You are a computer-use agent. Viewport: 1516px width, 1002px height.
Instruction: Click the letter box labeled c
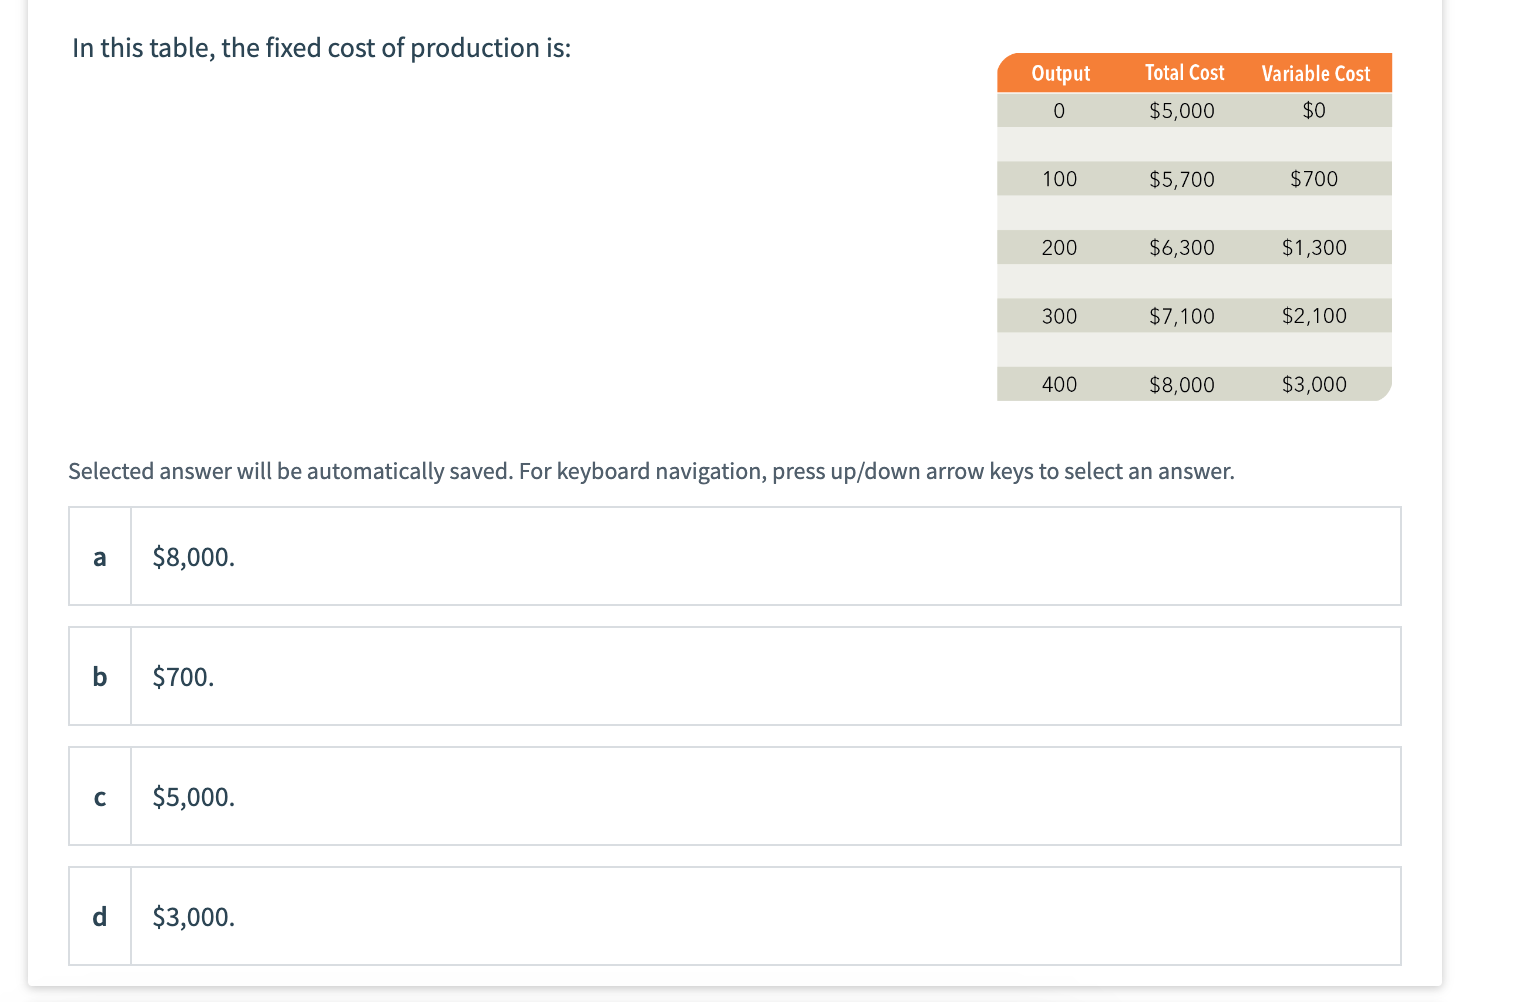pos(99,797)
